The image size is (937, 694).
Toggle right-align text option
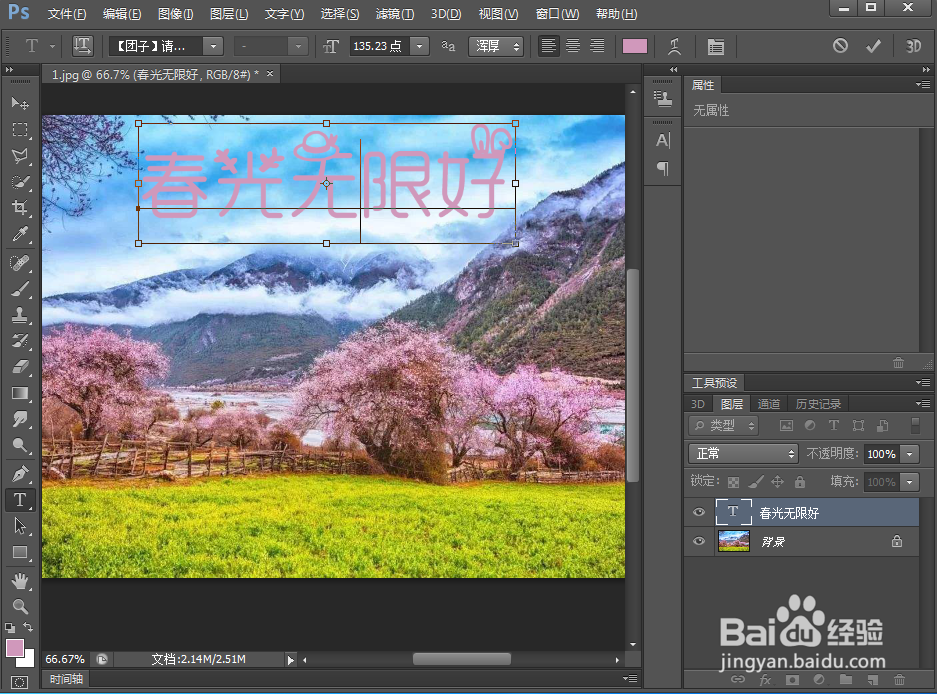pyautogui.click(x=597, y=46)
